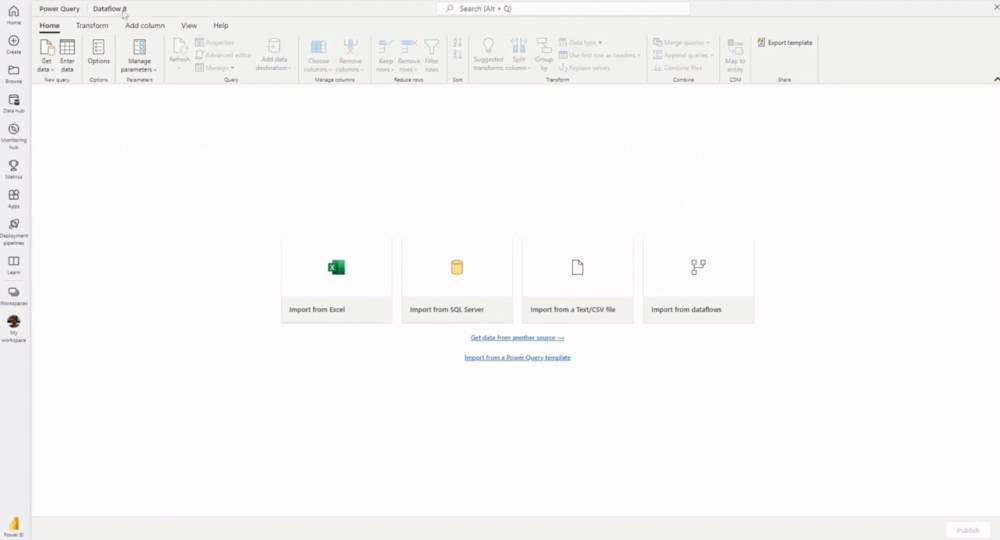This screenshot has width=1000, height=540.
Task: Click the Power Query title label
Action: click(x=59, y=9)
